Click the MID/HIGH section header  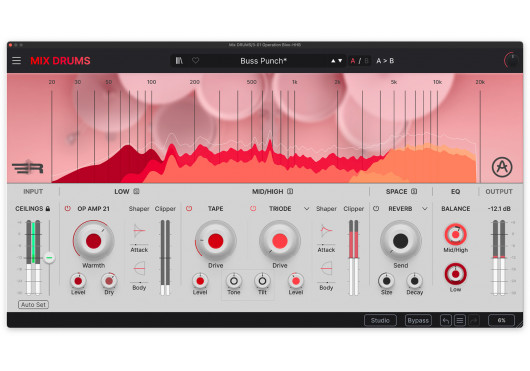268,192
